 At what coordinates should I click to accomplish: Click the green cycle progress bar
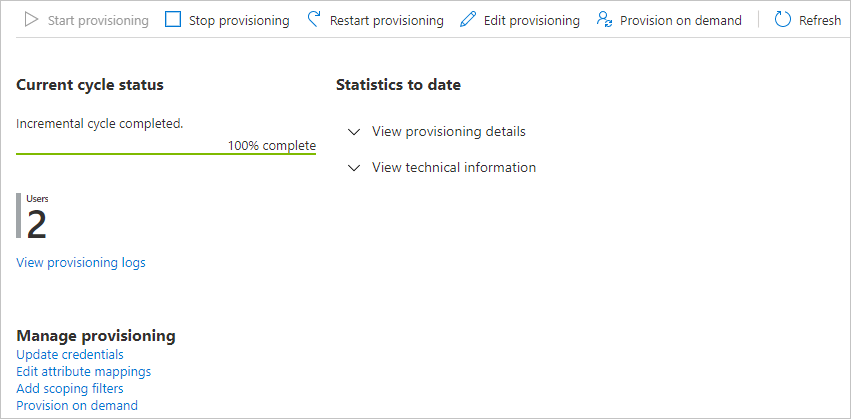click(166, 154)
